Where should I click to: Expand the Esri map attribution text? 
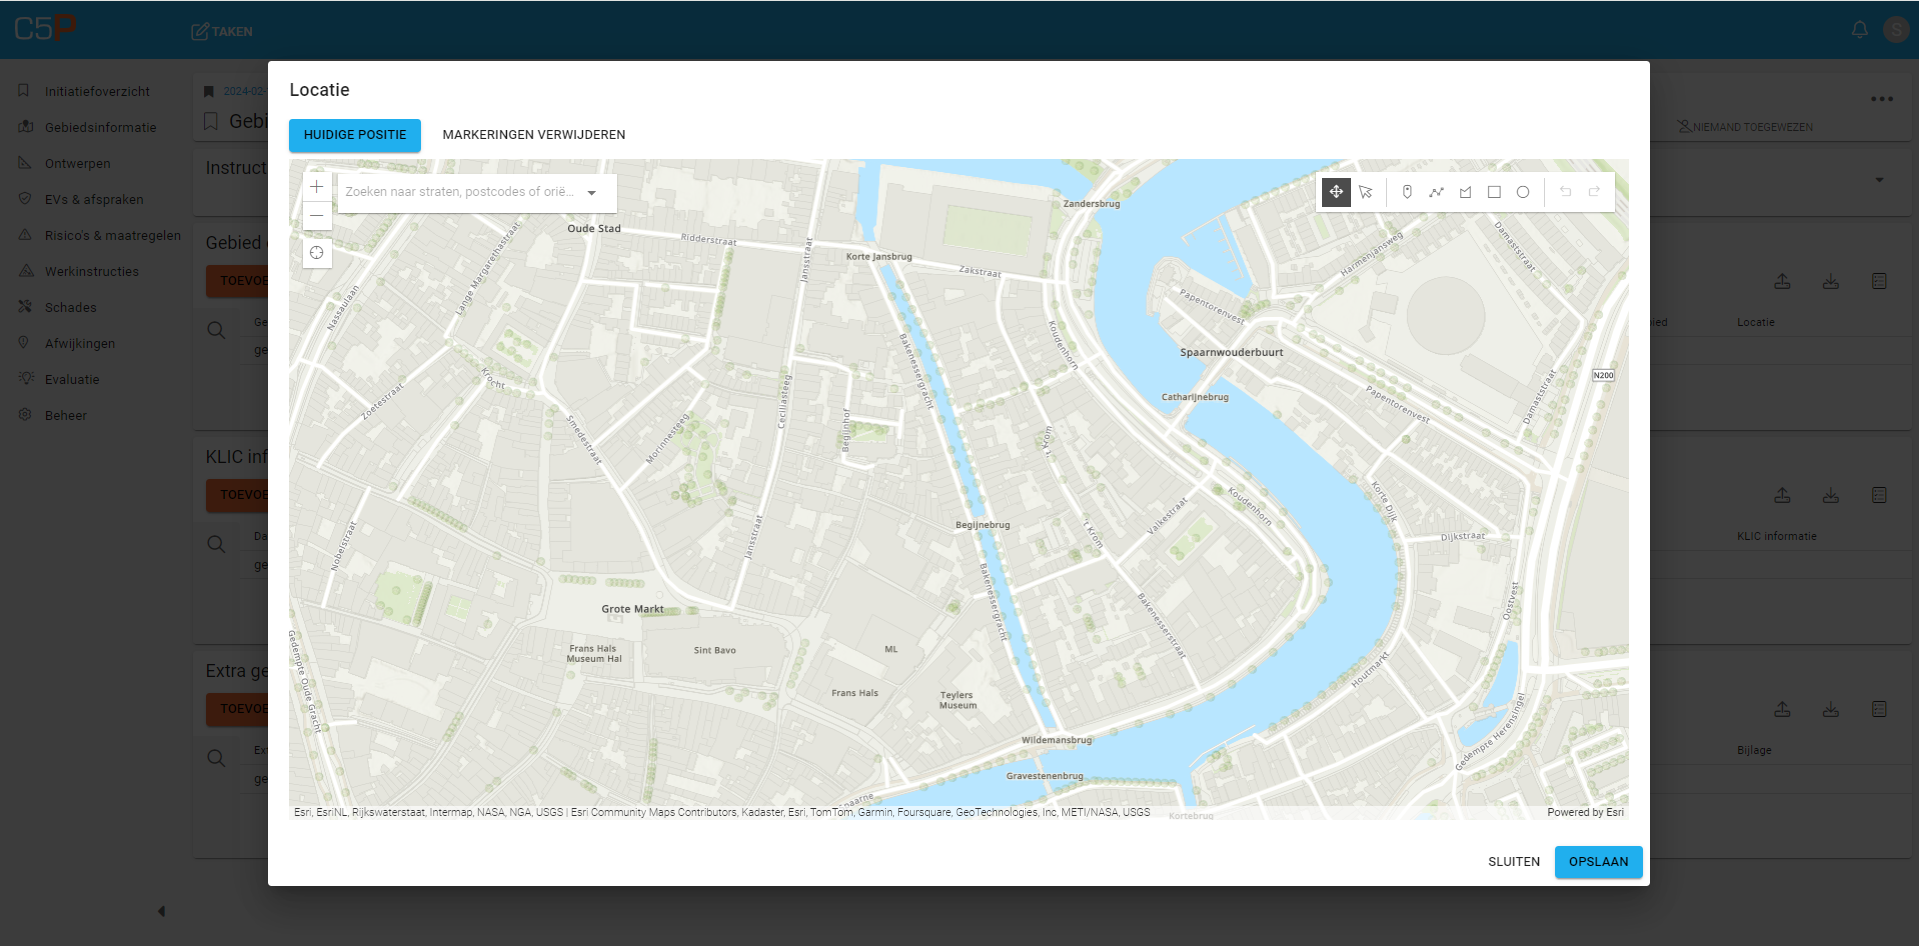pyautogui.click(x=721, y=812)
